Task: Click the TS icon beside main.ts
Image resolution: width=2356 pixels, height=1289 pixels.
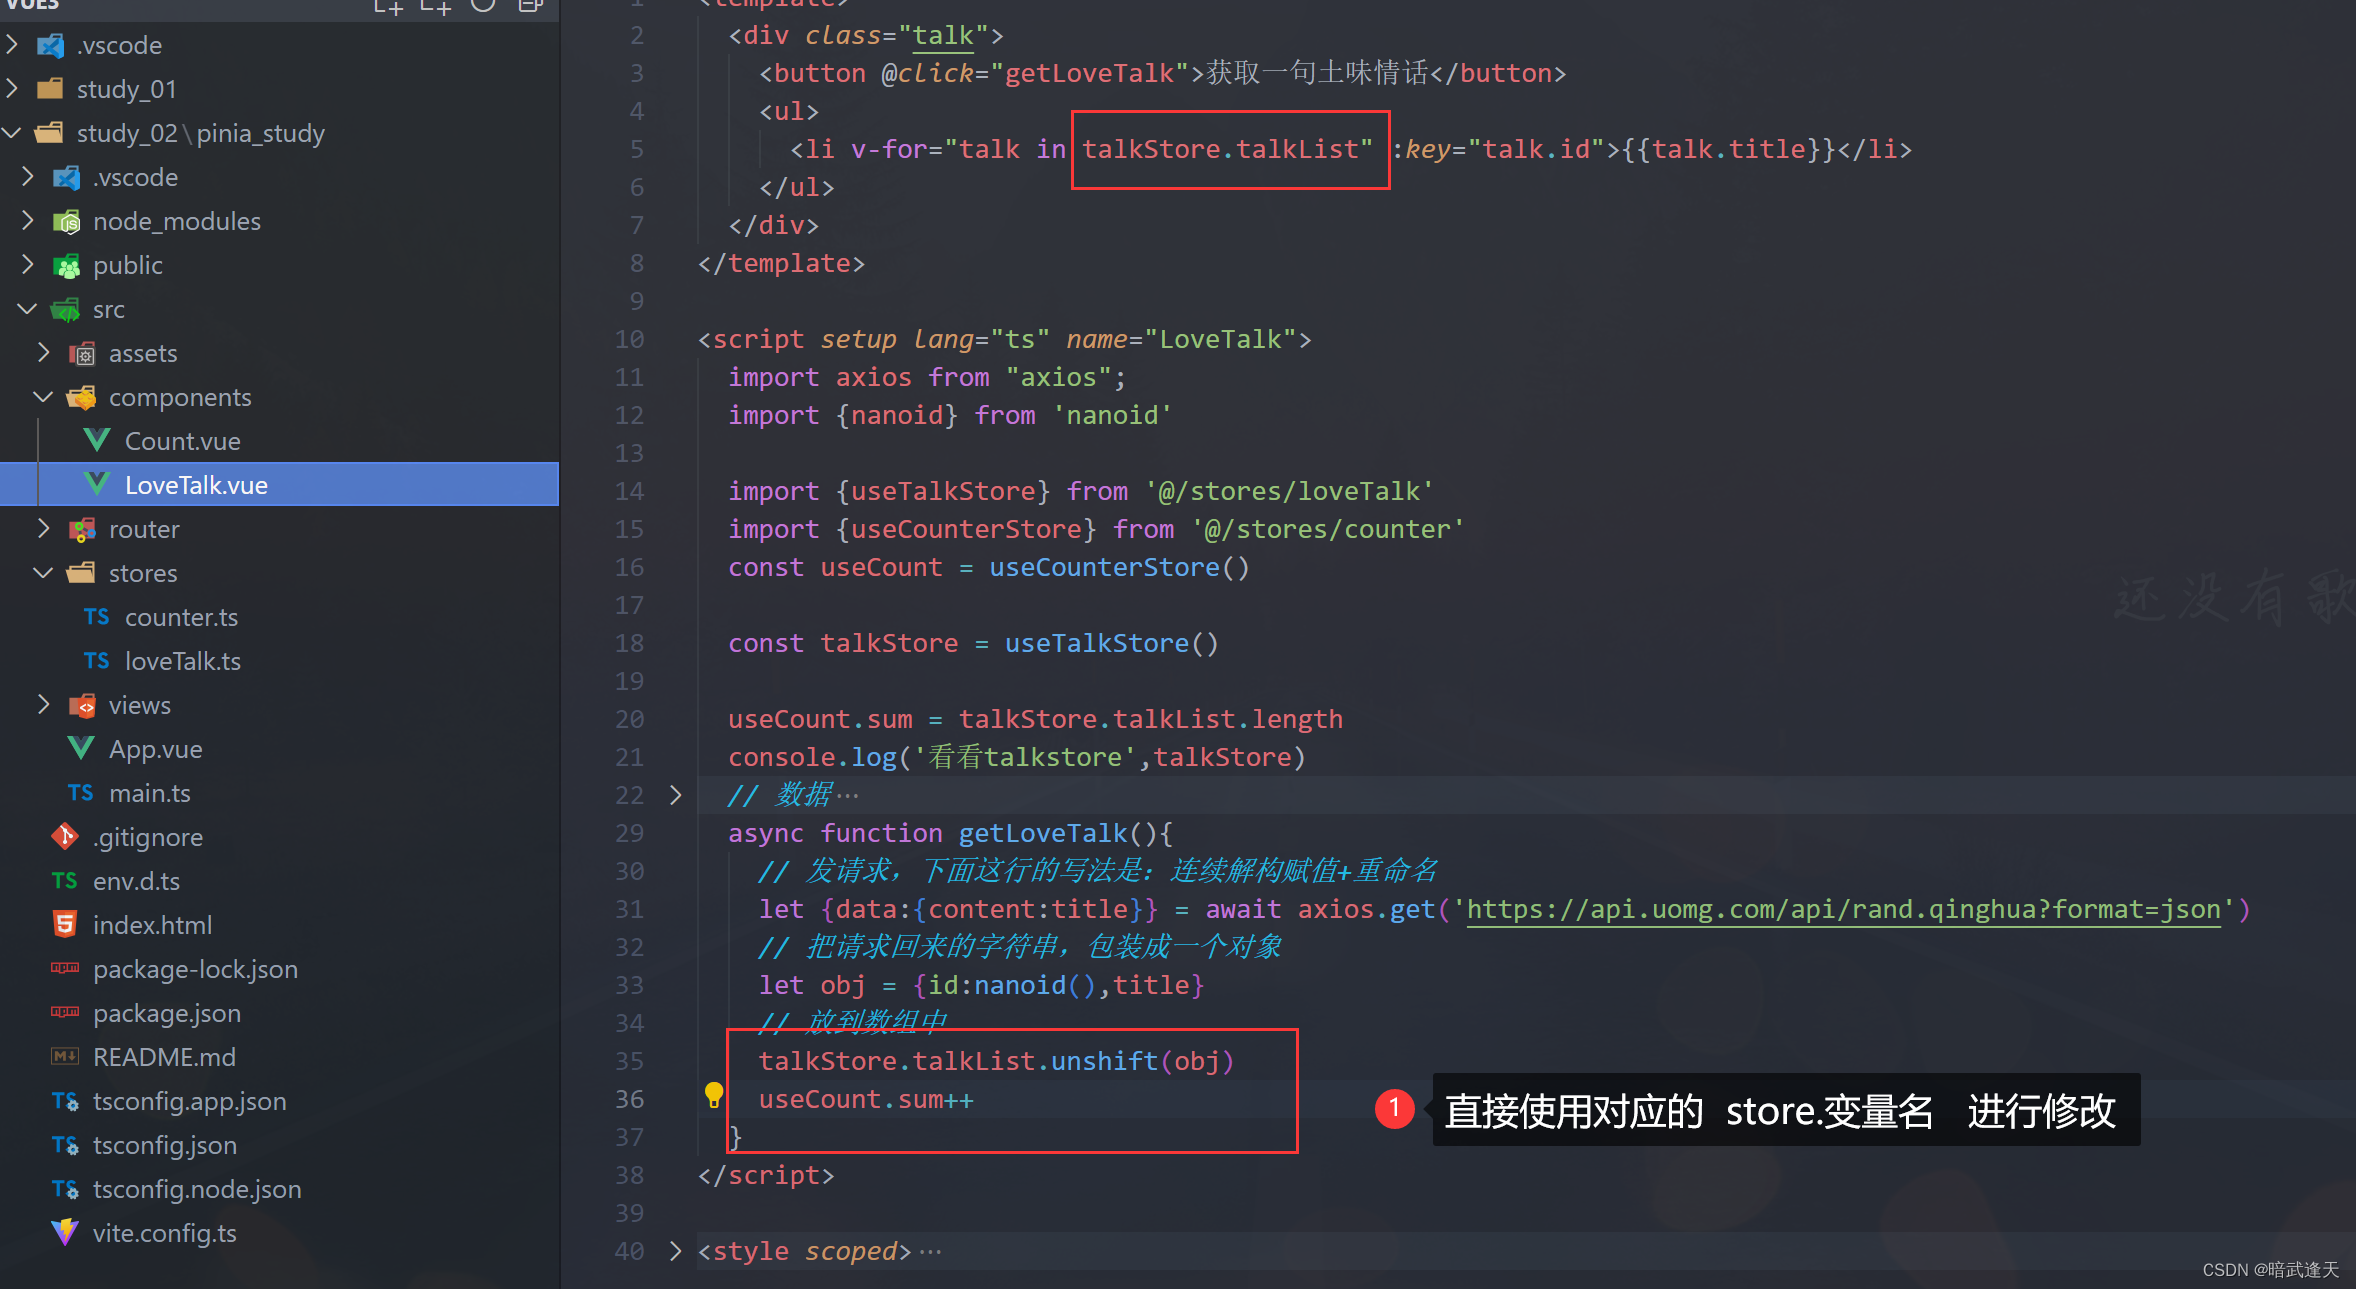Action: (x=80, y=793)
